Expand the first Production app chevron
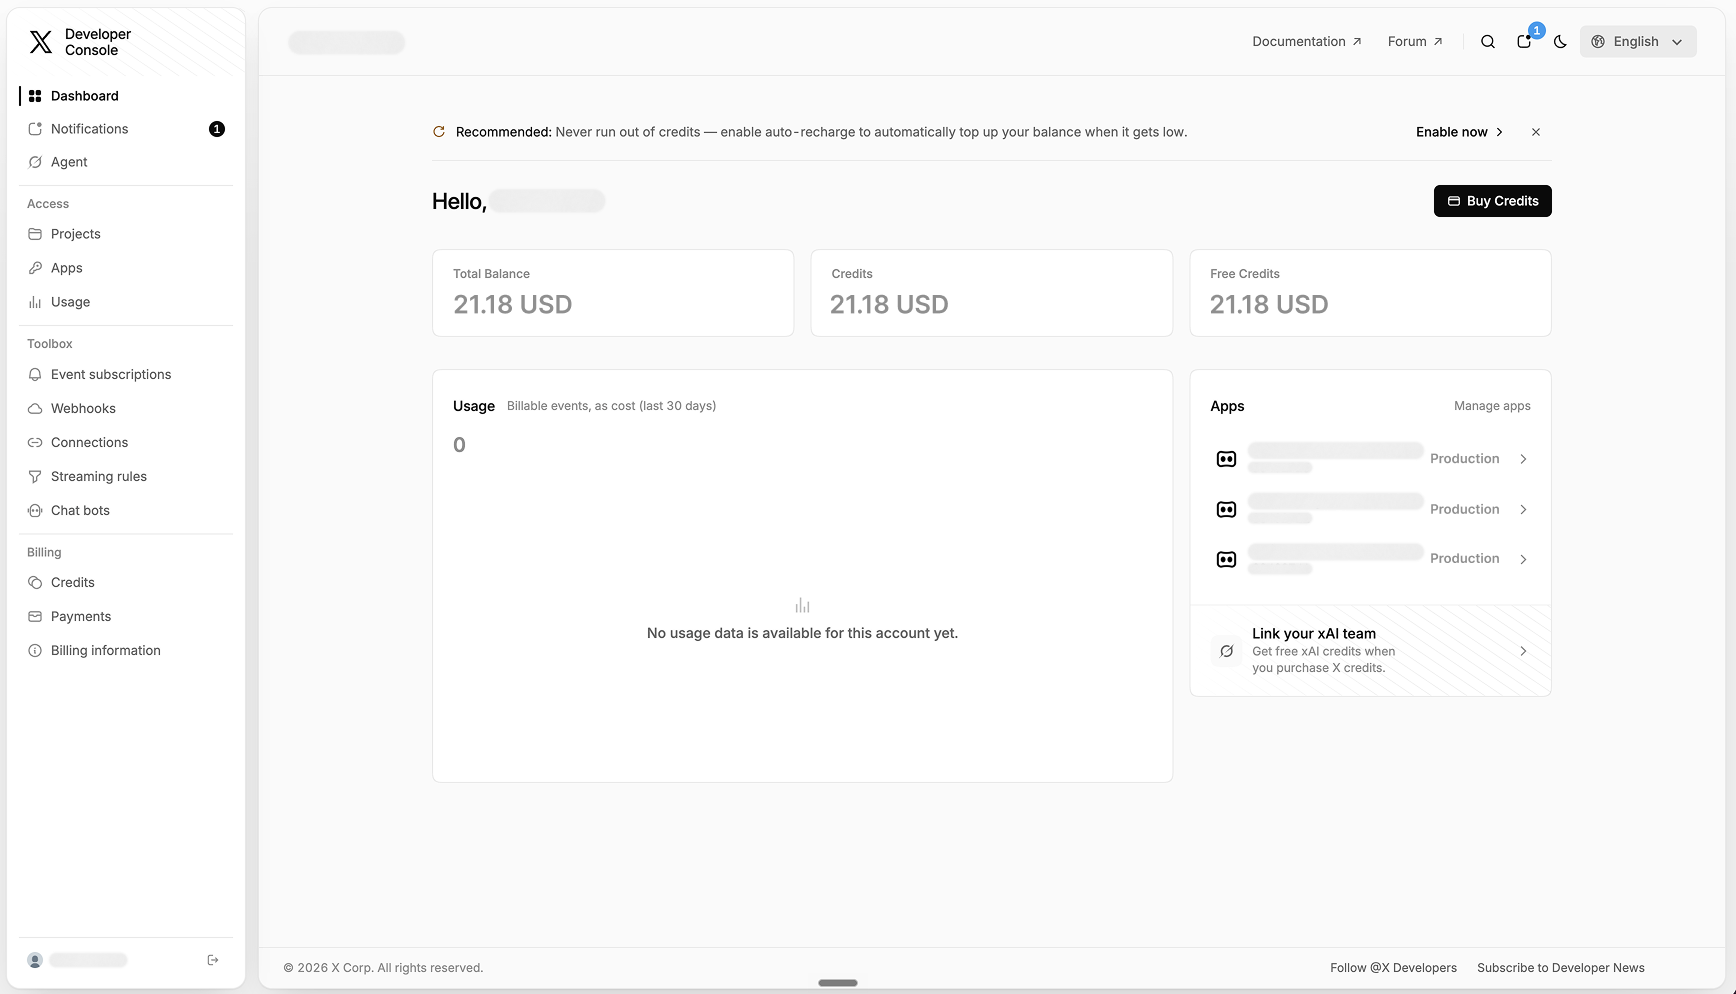The width and height of the screenshot is (1736, 994). 1523,459
